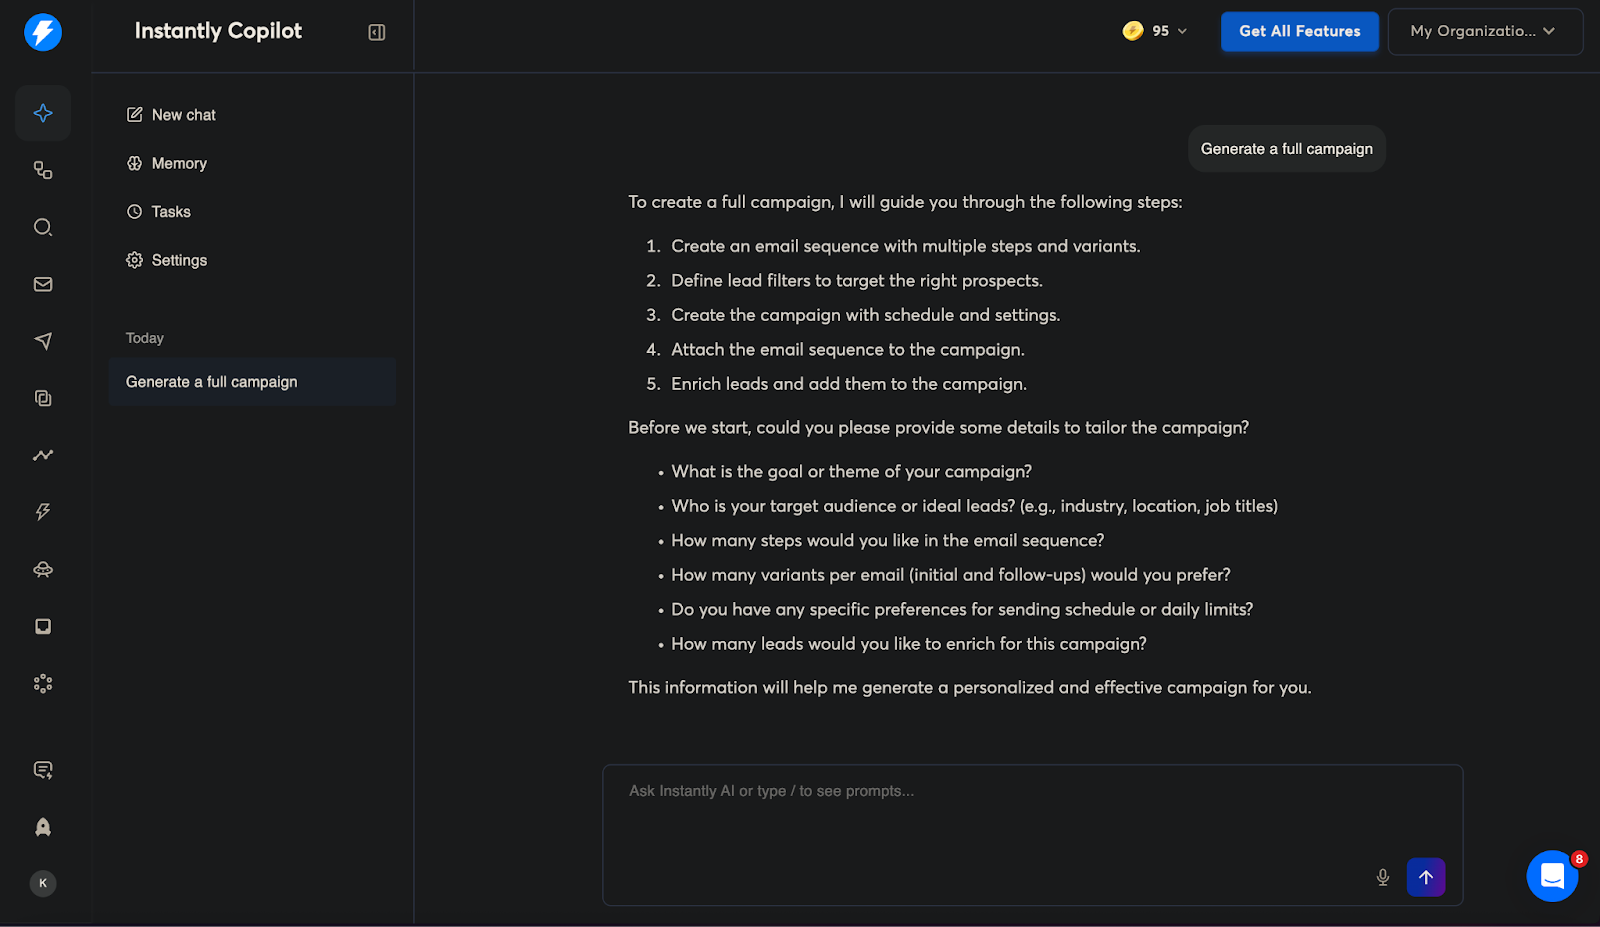Click the lightning bolt sidebar icon
This screenshot has height=927, width=1600.
coord(42,512)
